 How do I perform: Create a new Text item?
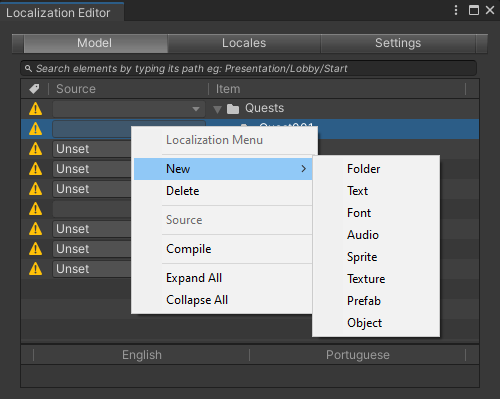coord(376,191)
